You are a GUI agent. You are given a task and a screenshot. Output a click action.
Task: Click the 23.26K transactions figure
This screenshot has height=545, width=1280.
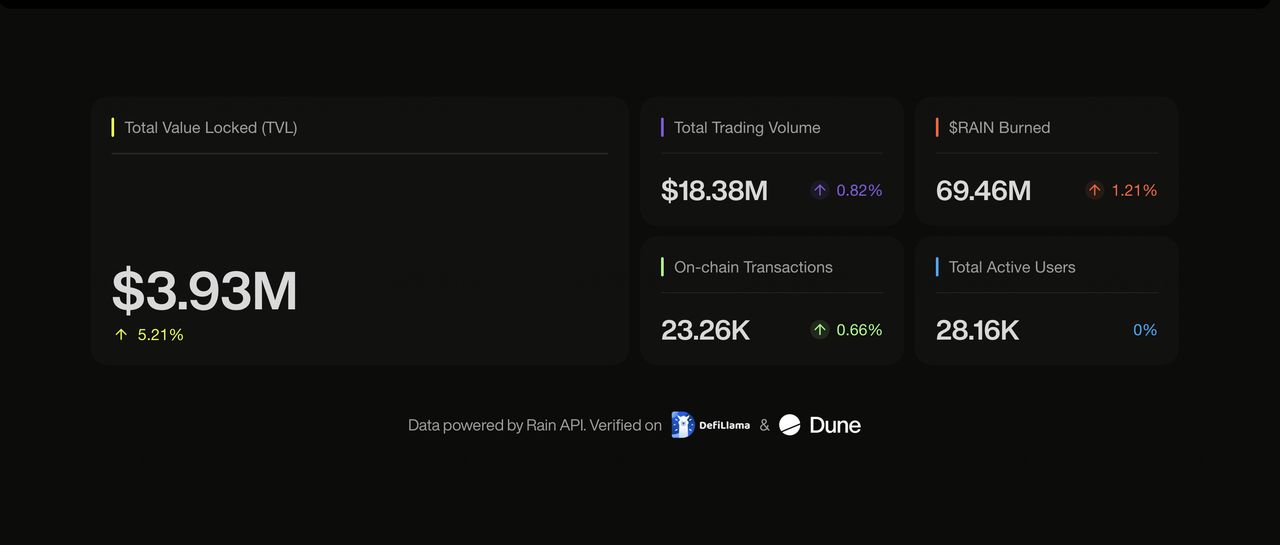(705, 330)
